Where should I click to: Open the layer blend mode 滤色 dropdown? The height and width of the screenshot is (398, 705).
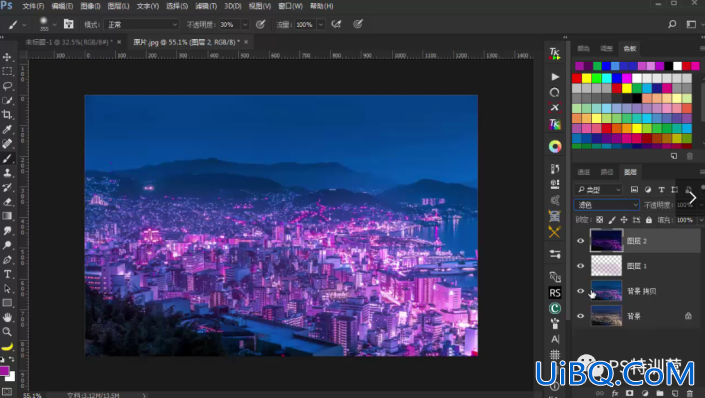coord(606,205)
